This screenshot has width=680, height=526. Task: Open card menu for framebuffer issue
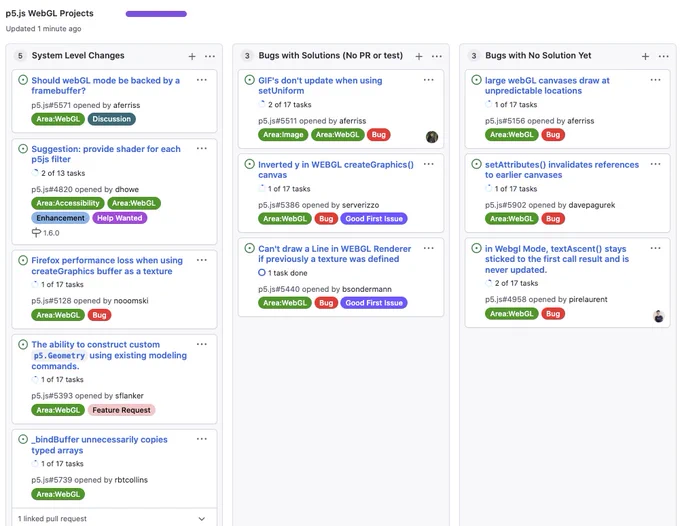pos(202,80)
